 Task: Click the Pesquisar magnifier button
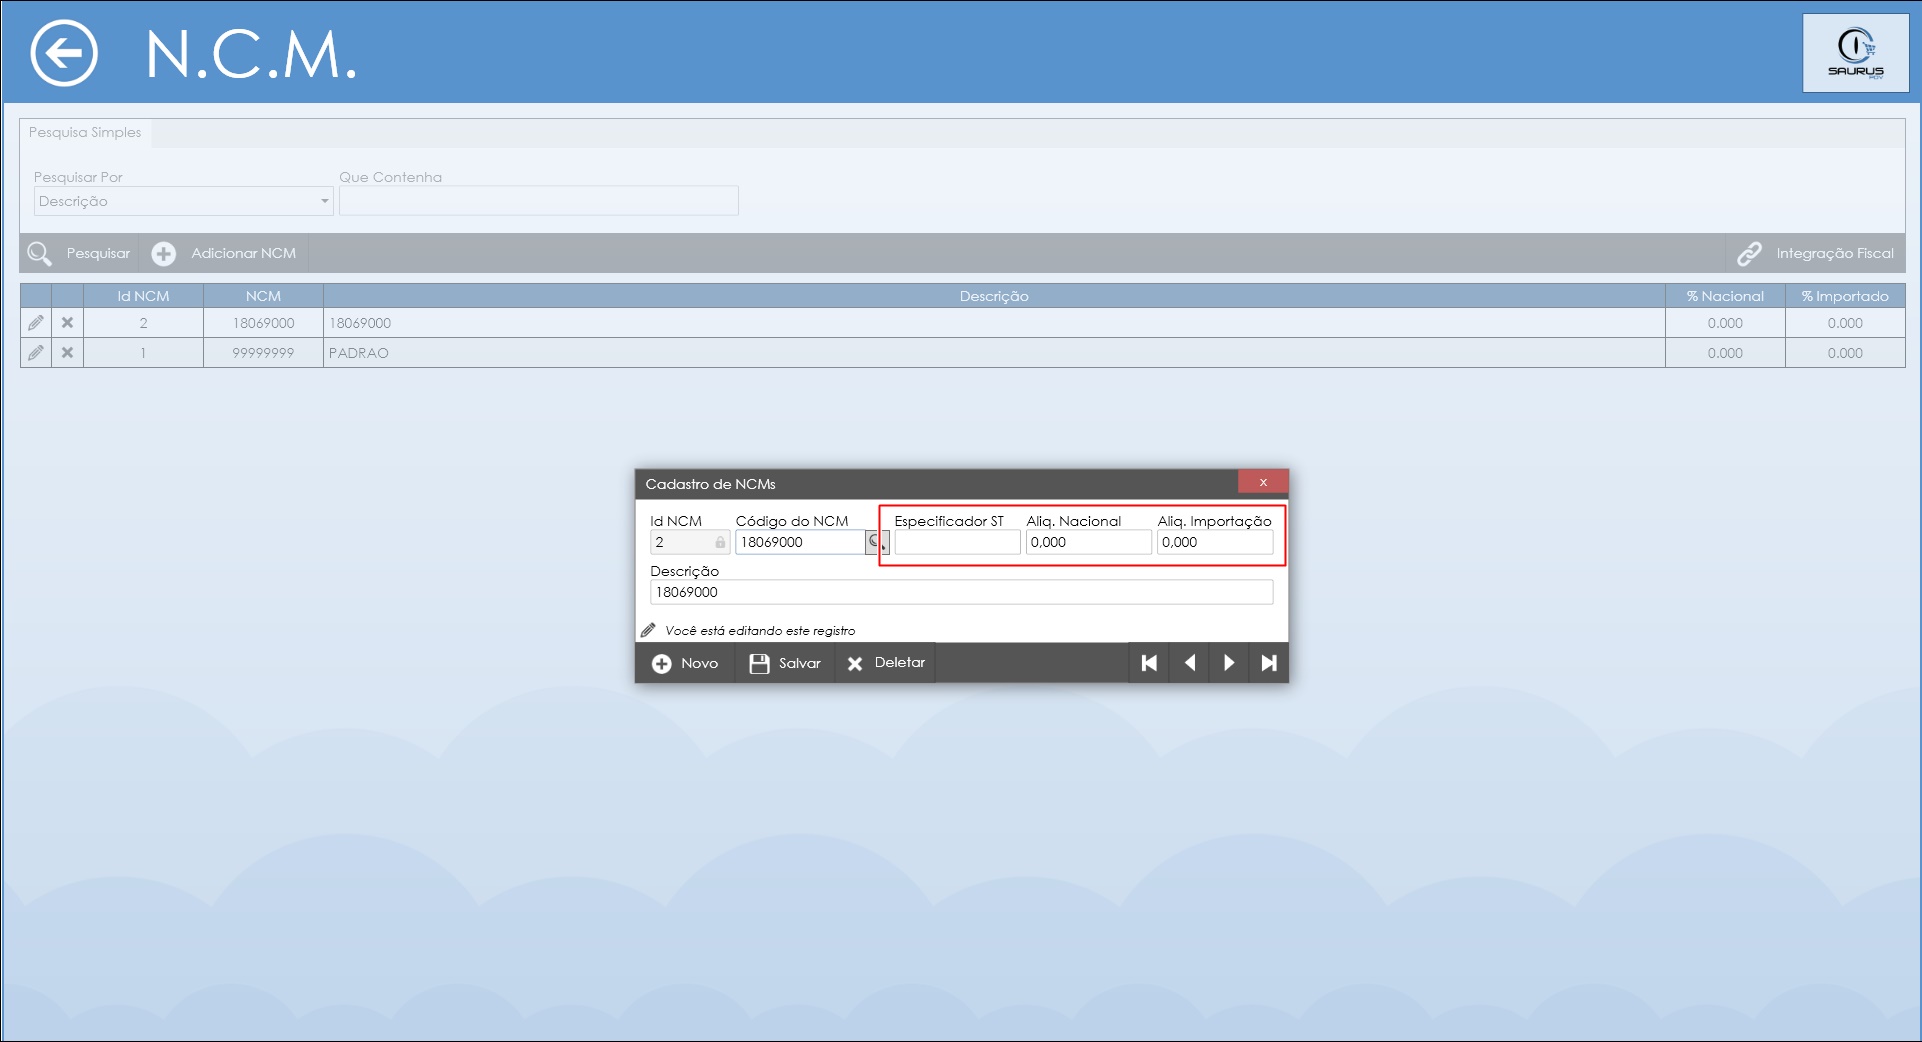79,253
